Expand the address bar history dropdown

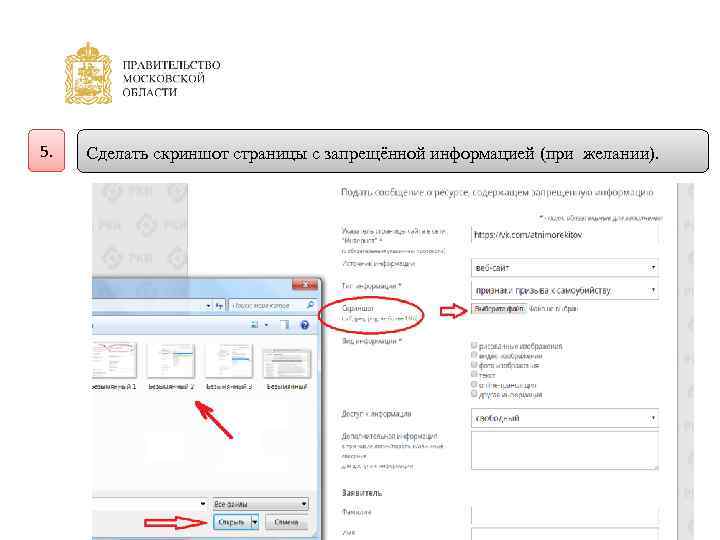208,305
